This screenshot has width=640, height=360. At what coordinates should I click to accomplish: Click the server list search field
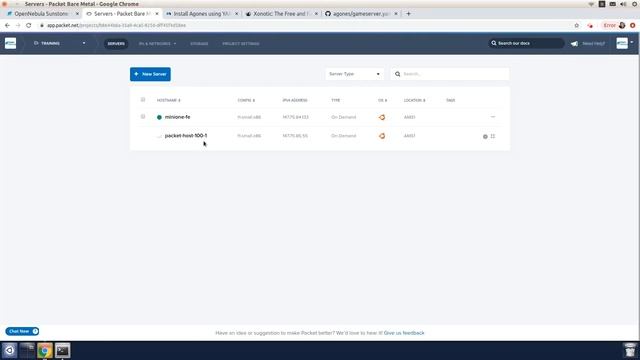tap(450, 74)
